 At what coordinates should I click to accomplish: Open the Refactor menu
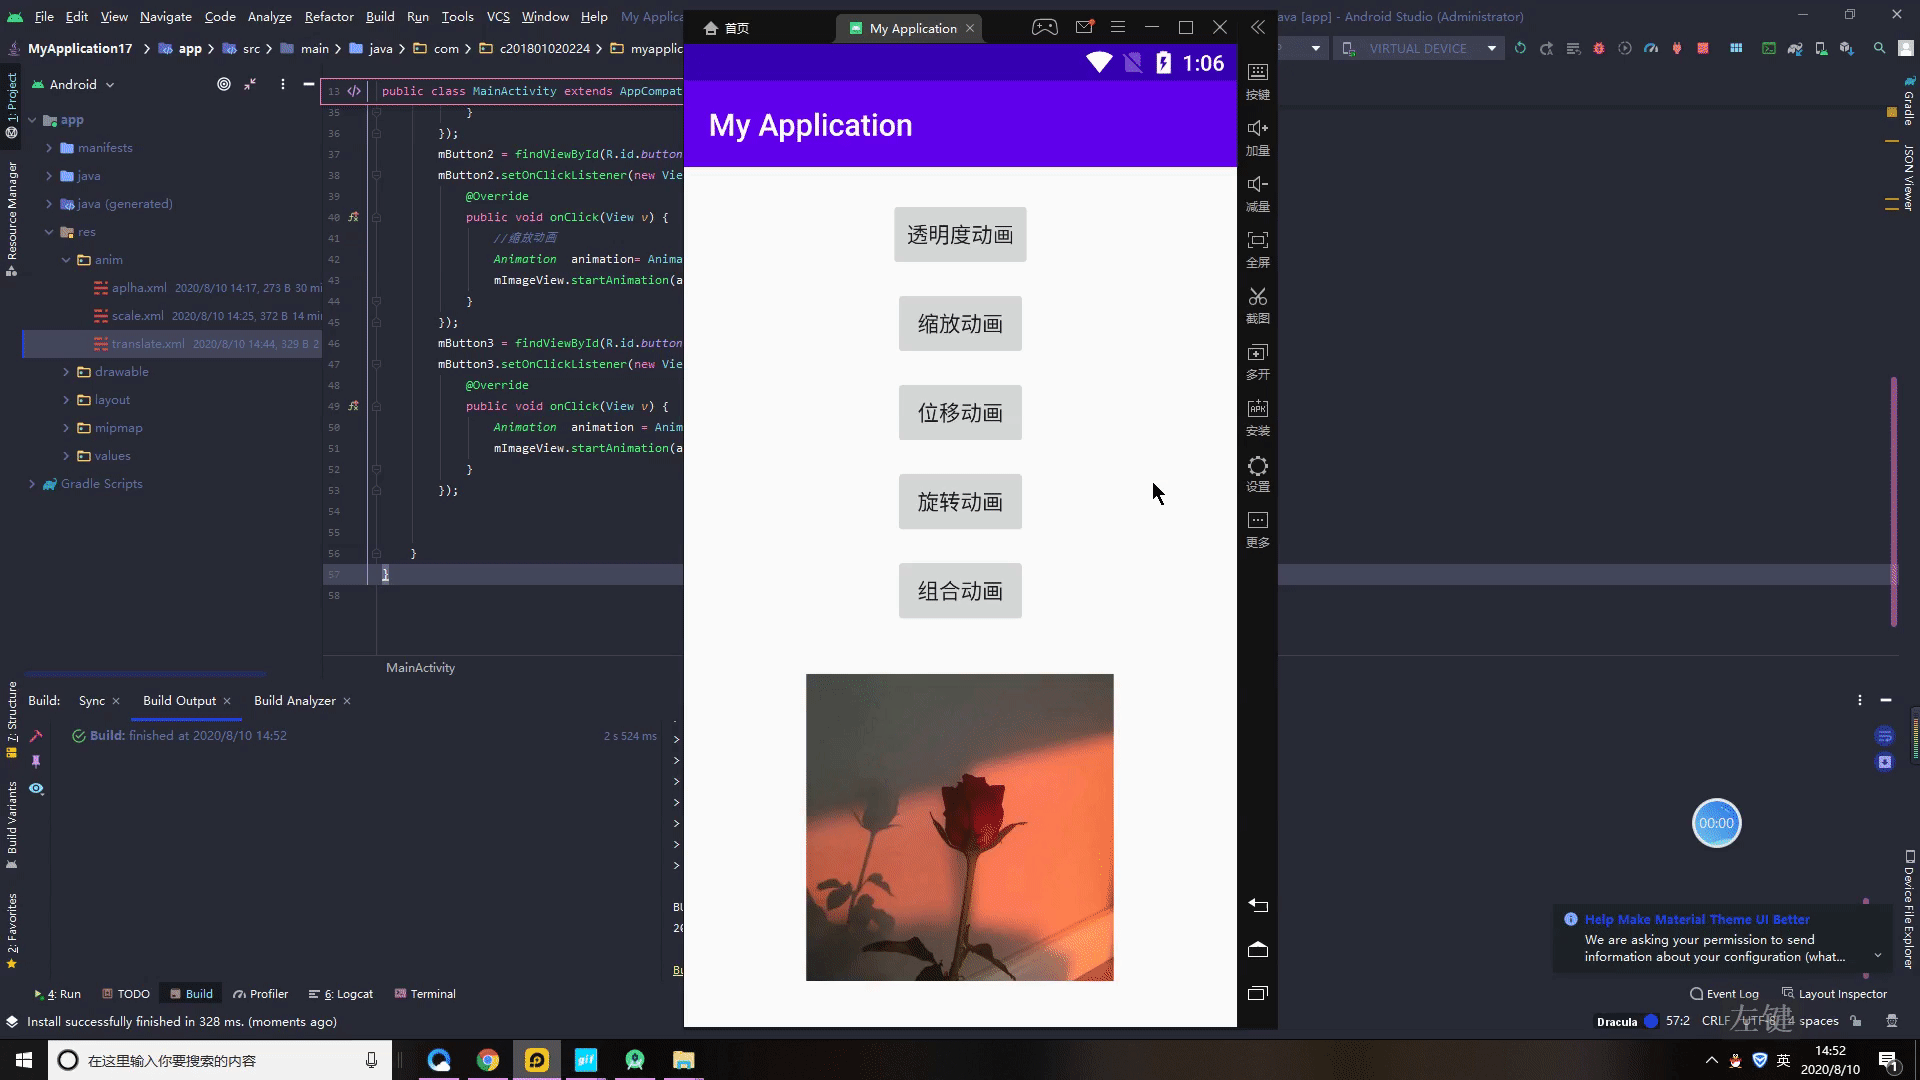point(329,16)
